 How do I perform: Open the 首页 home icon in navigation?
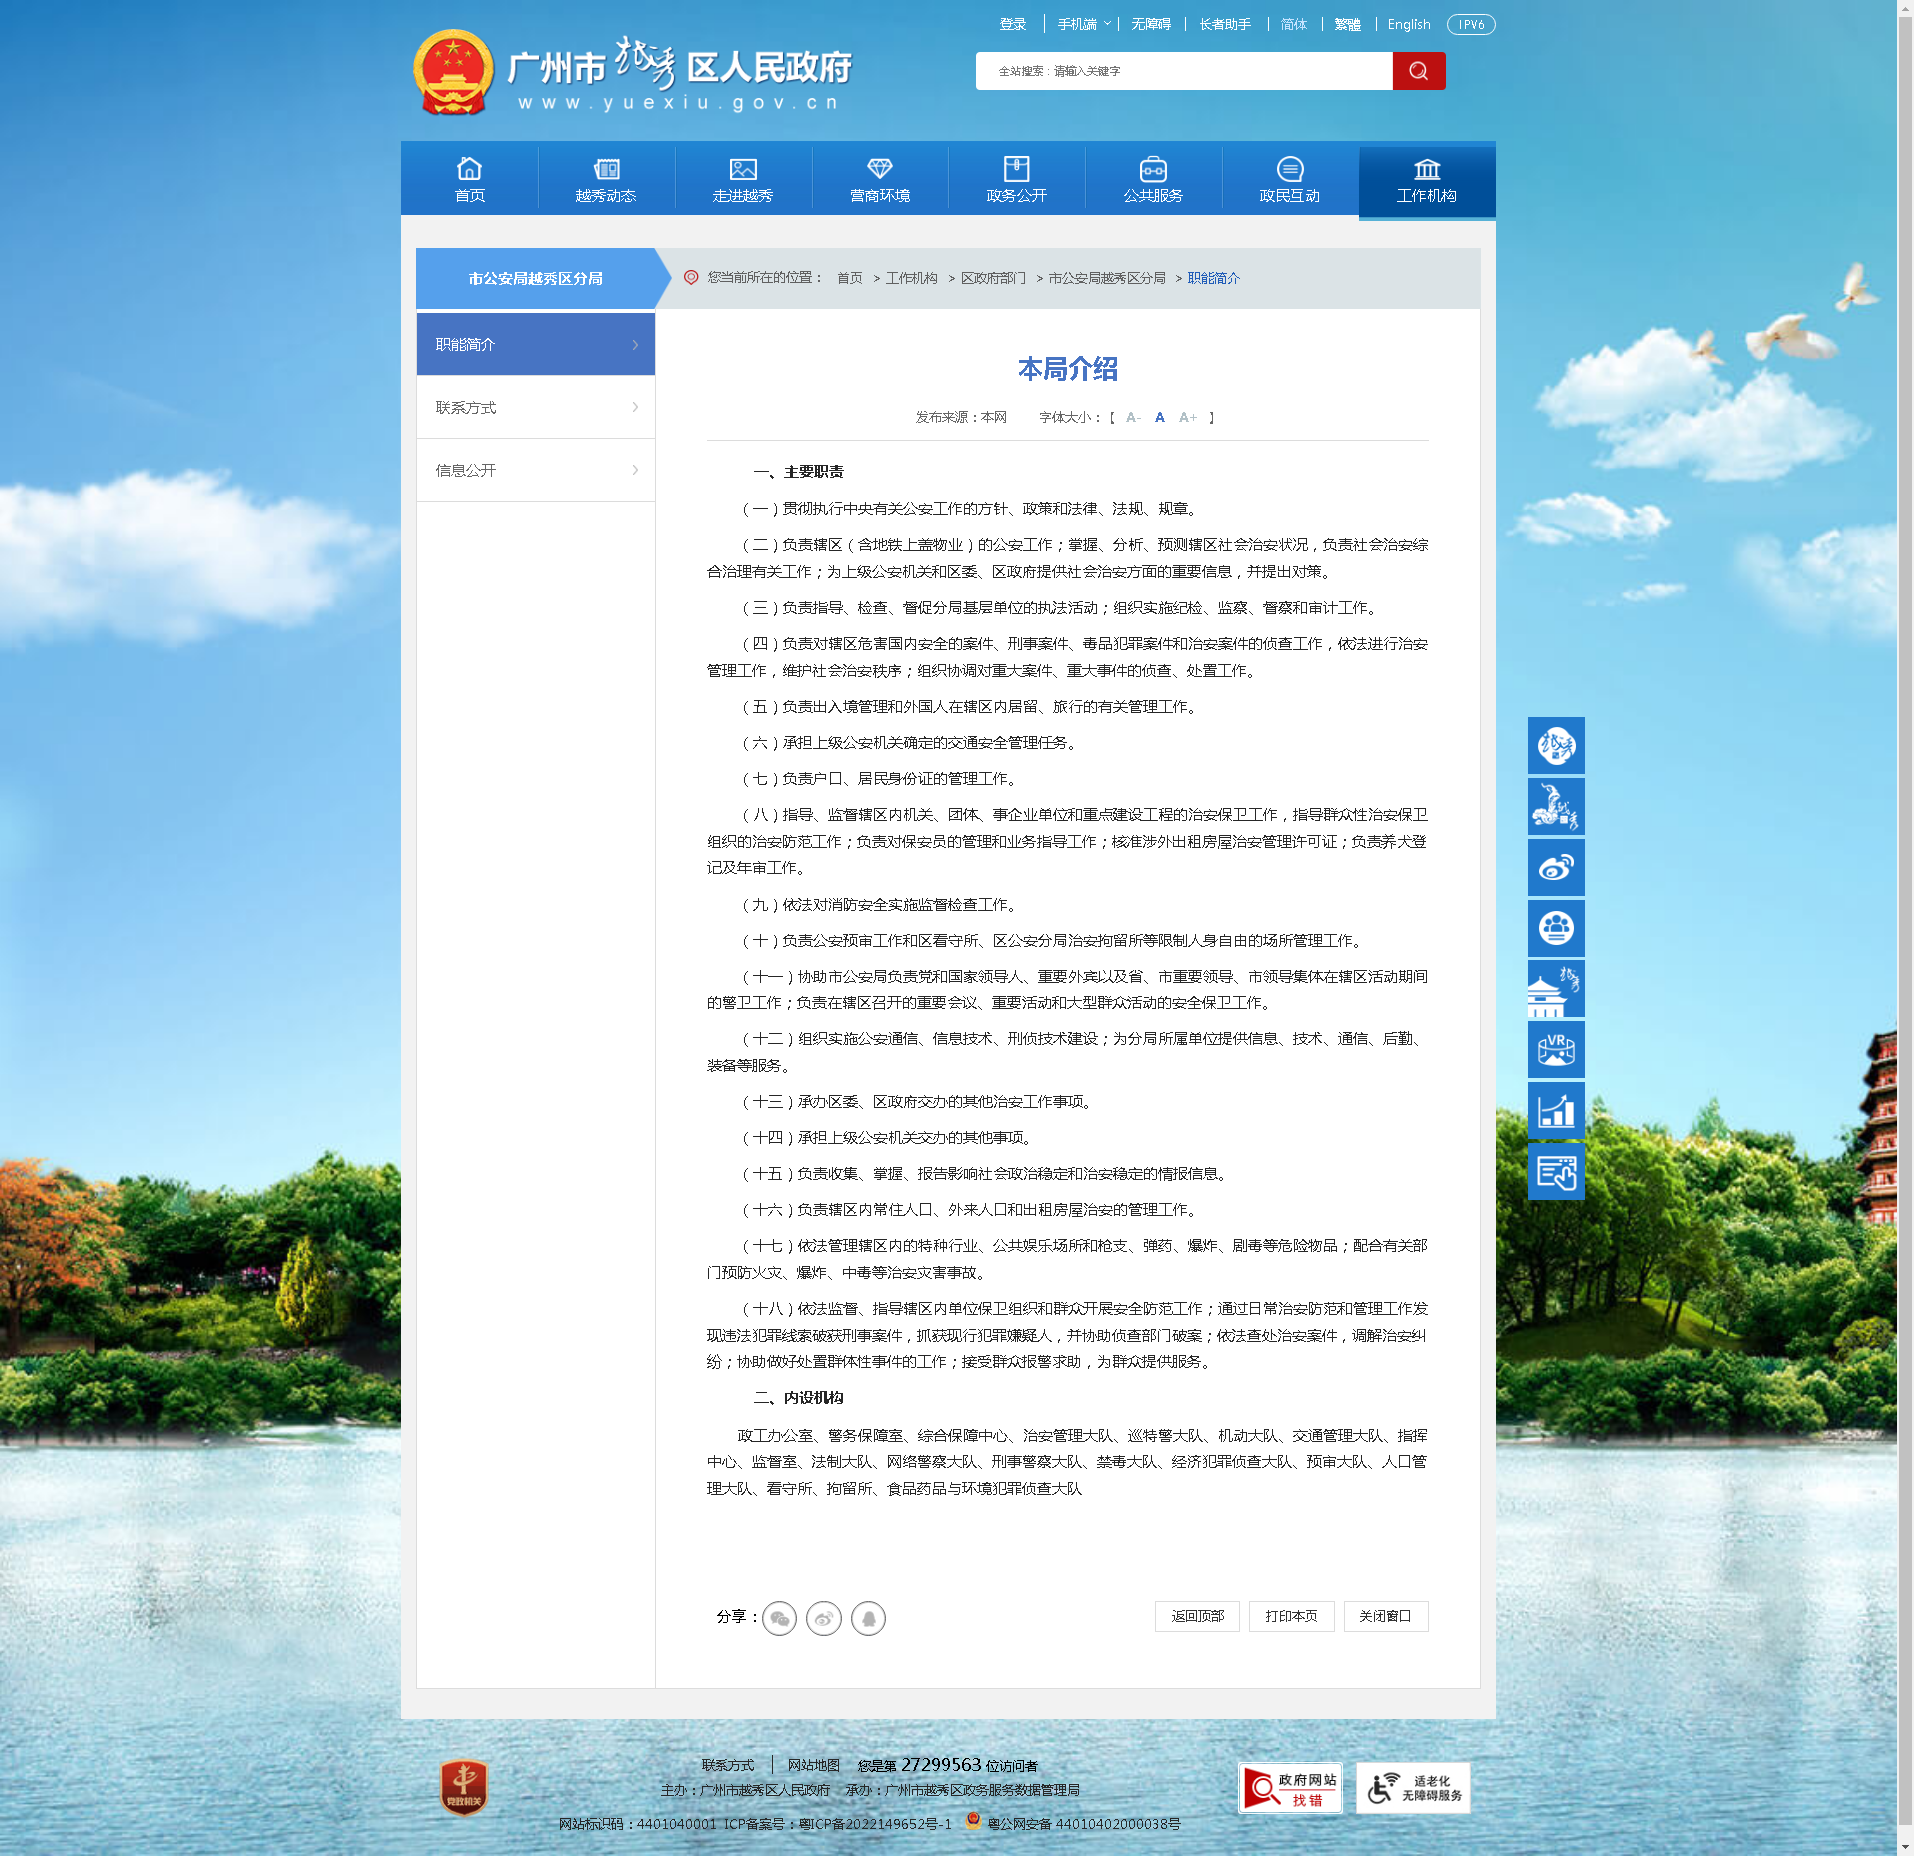pos(470,180)
